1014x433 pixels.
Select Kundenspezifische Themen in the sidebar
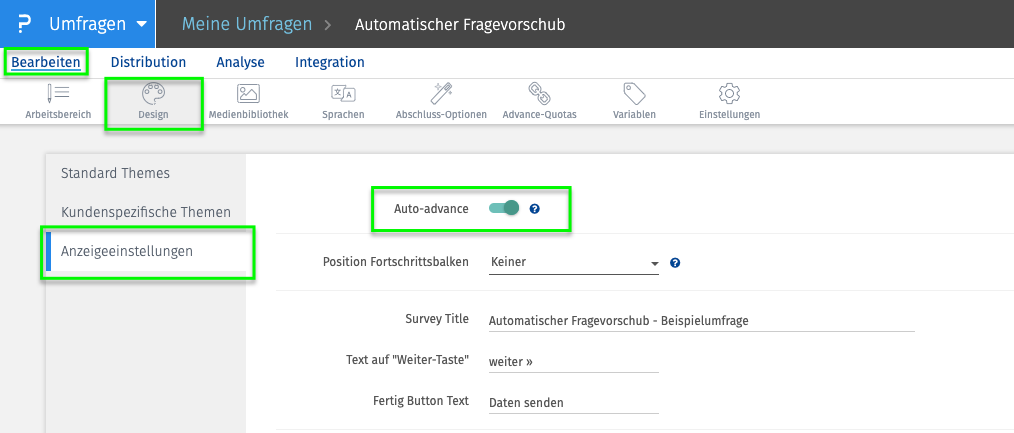(x=146, y=212)
